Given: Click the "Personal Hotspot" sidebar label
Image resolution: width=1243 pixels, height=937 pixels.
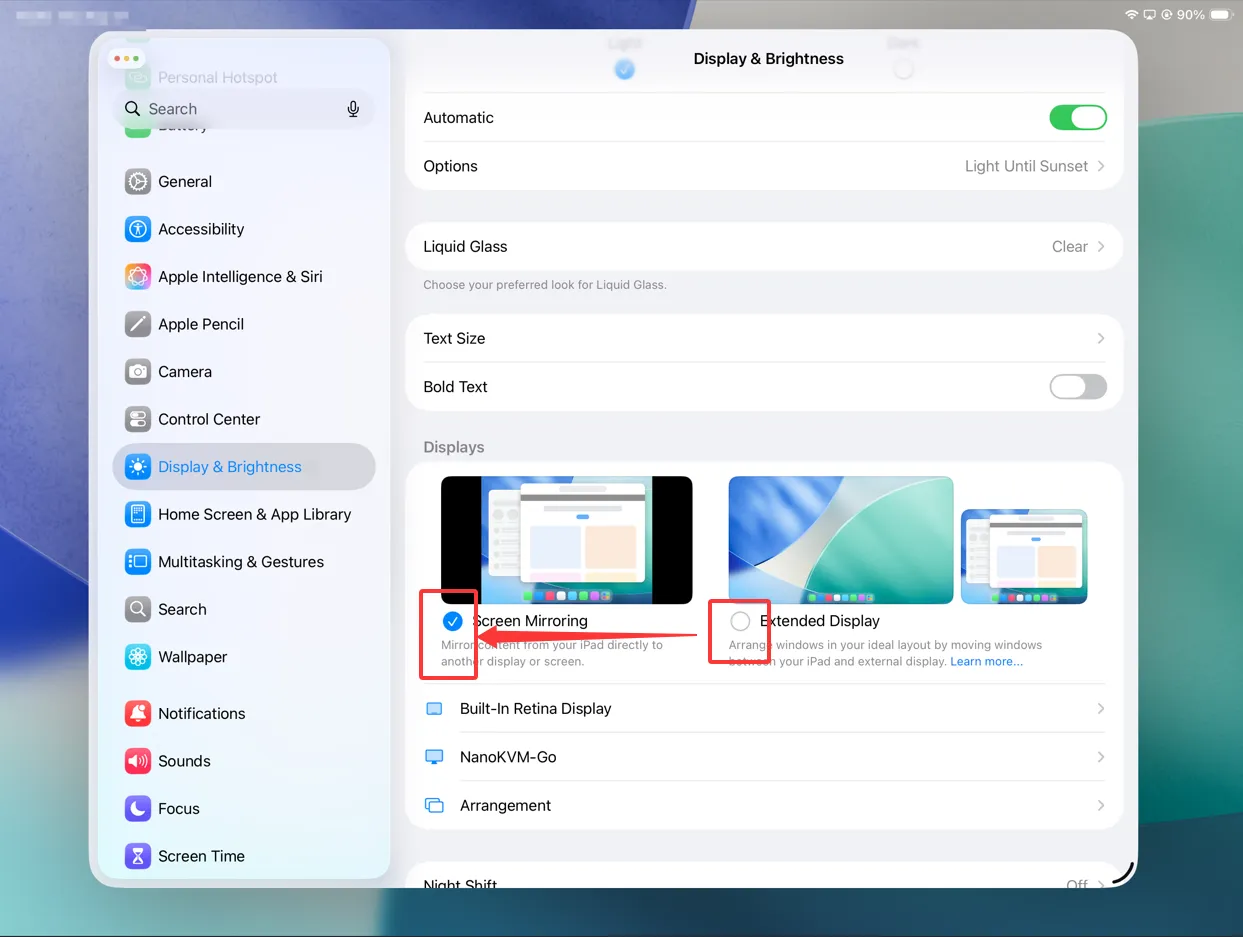Looking at the screenshot, I should [218, 78].
